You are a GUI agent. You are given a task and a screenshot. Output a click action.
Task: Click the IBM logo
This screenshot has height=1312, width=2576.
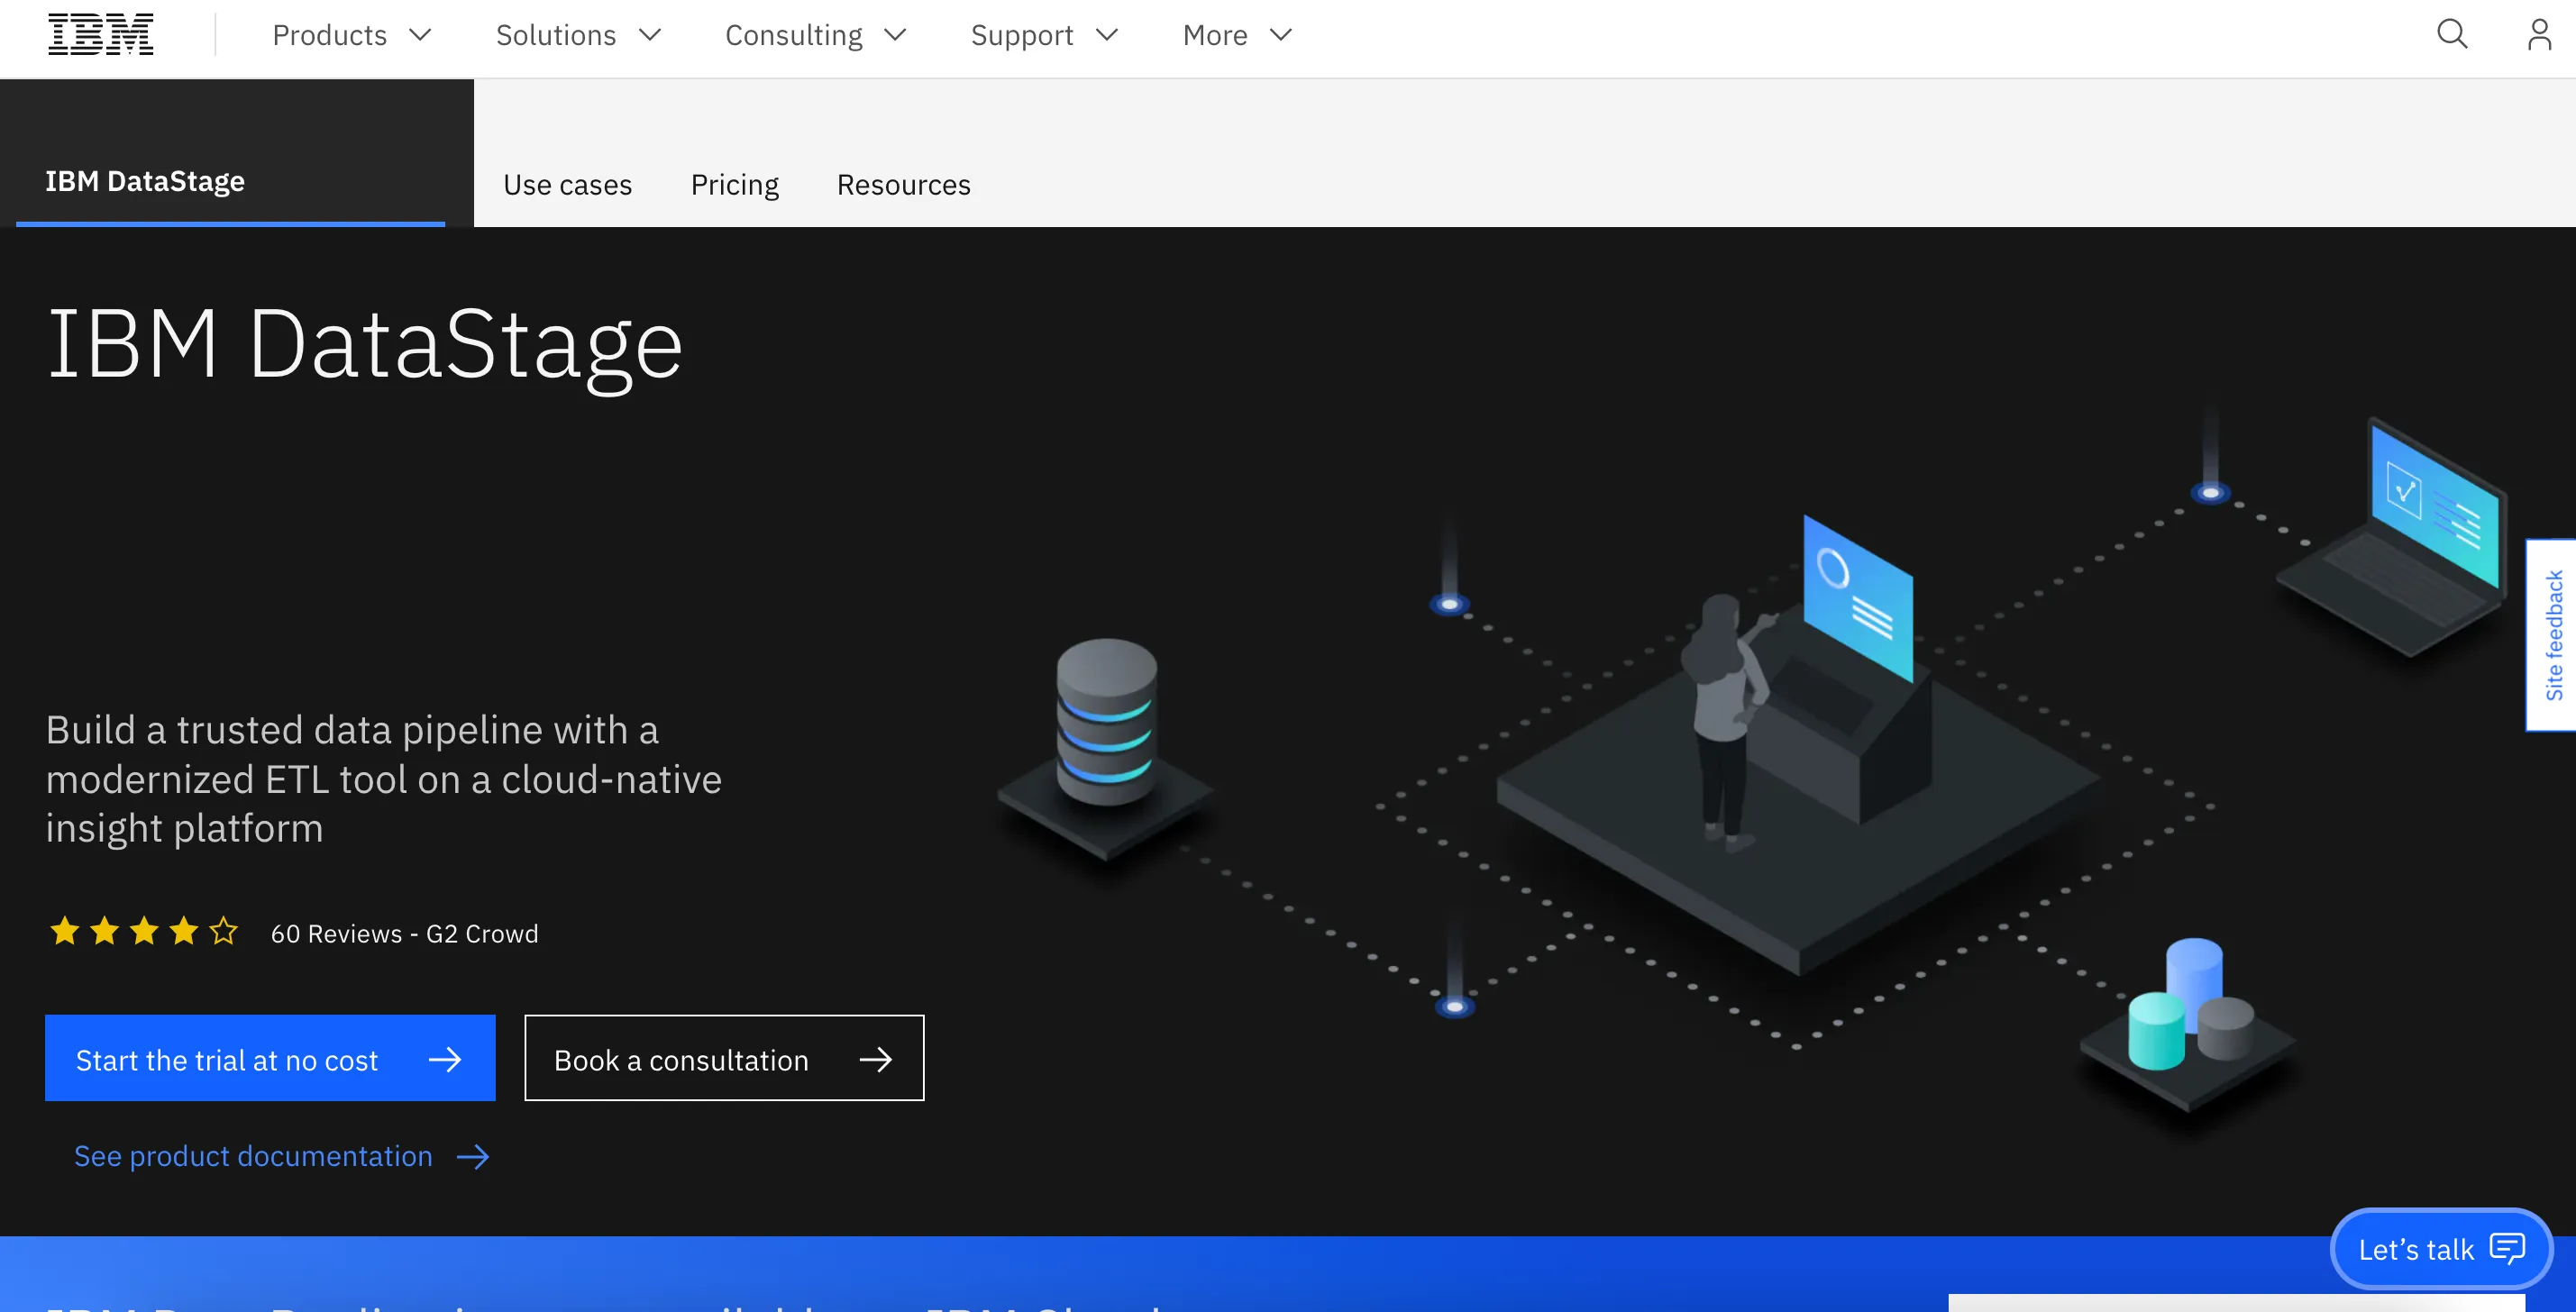point(100,35)
